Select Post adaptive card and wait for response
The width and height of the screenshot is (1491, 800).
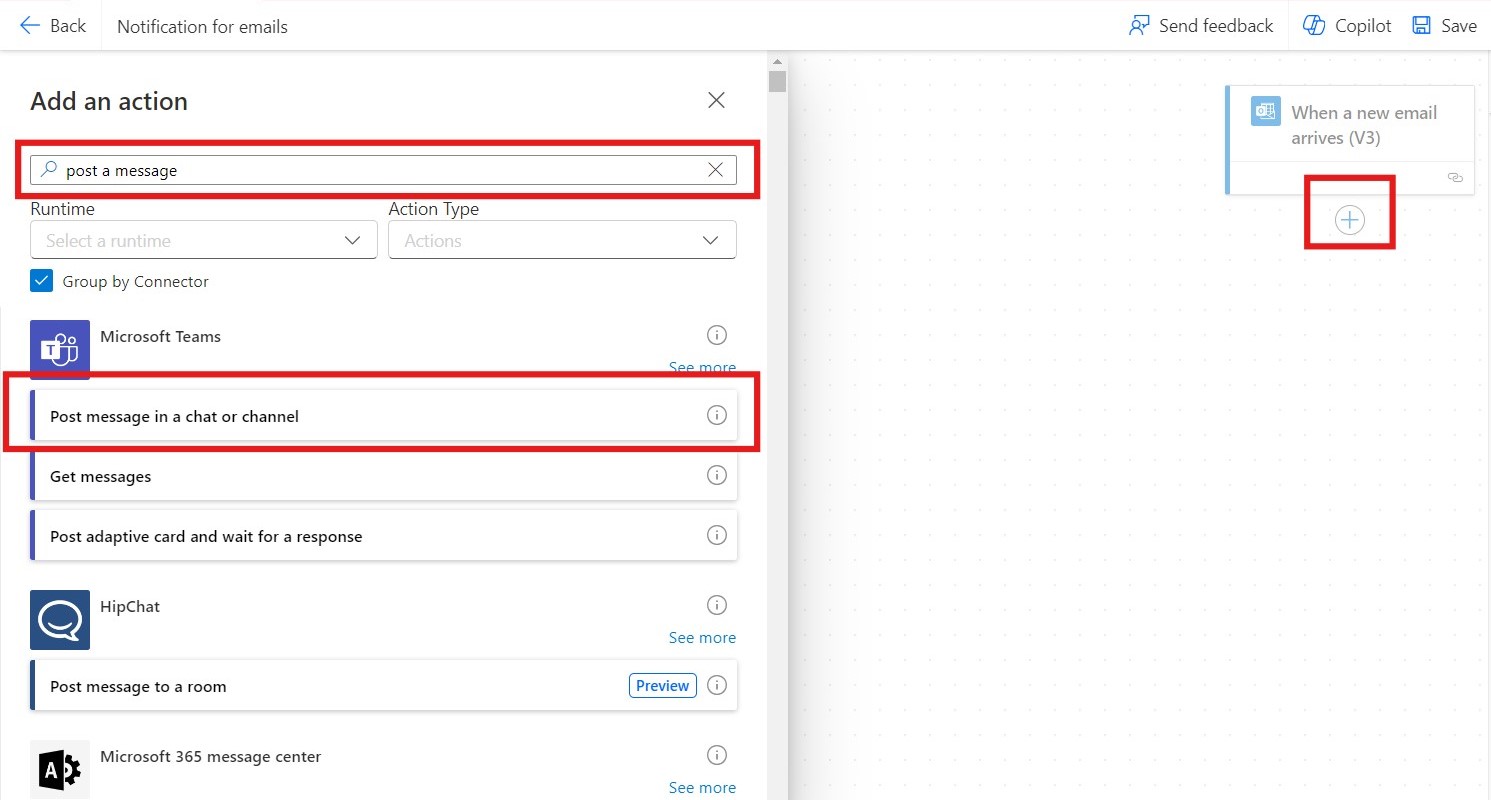point(383,536)
